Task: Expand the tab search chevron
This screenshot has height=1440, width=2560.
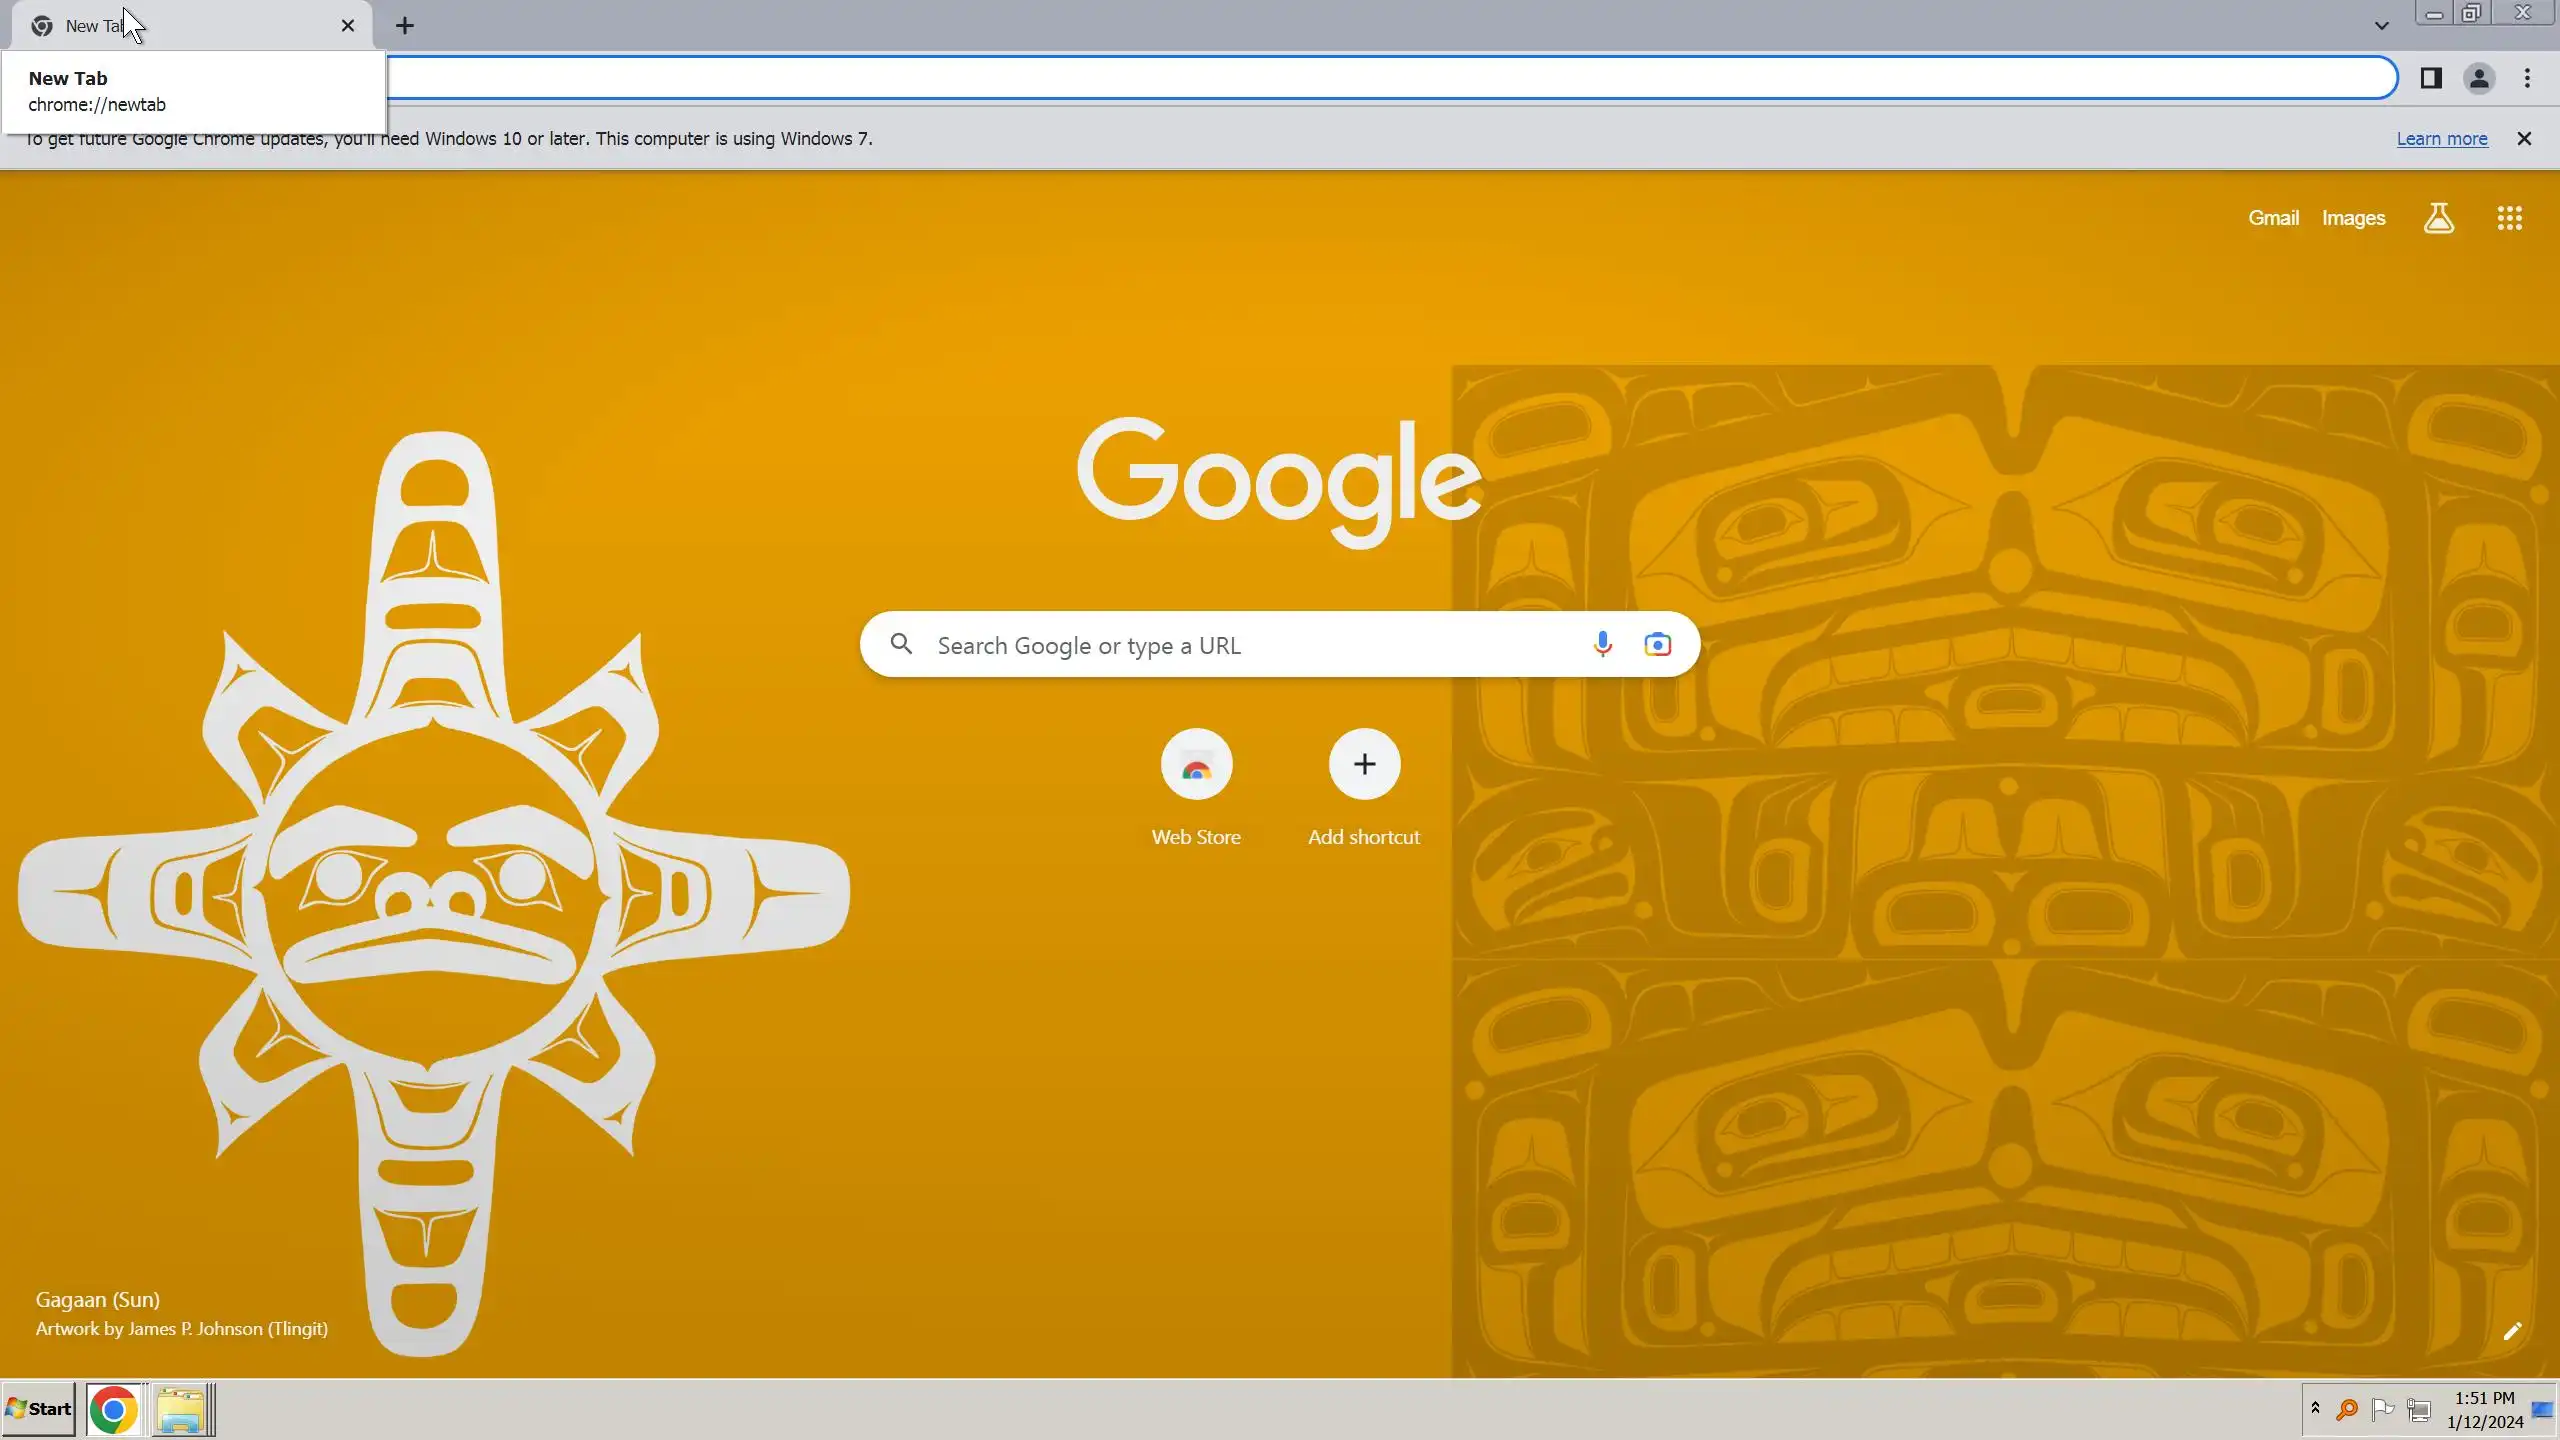Action: click(x=2381, y=26)
